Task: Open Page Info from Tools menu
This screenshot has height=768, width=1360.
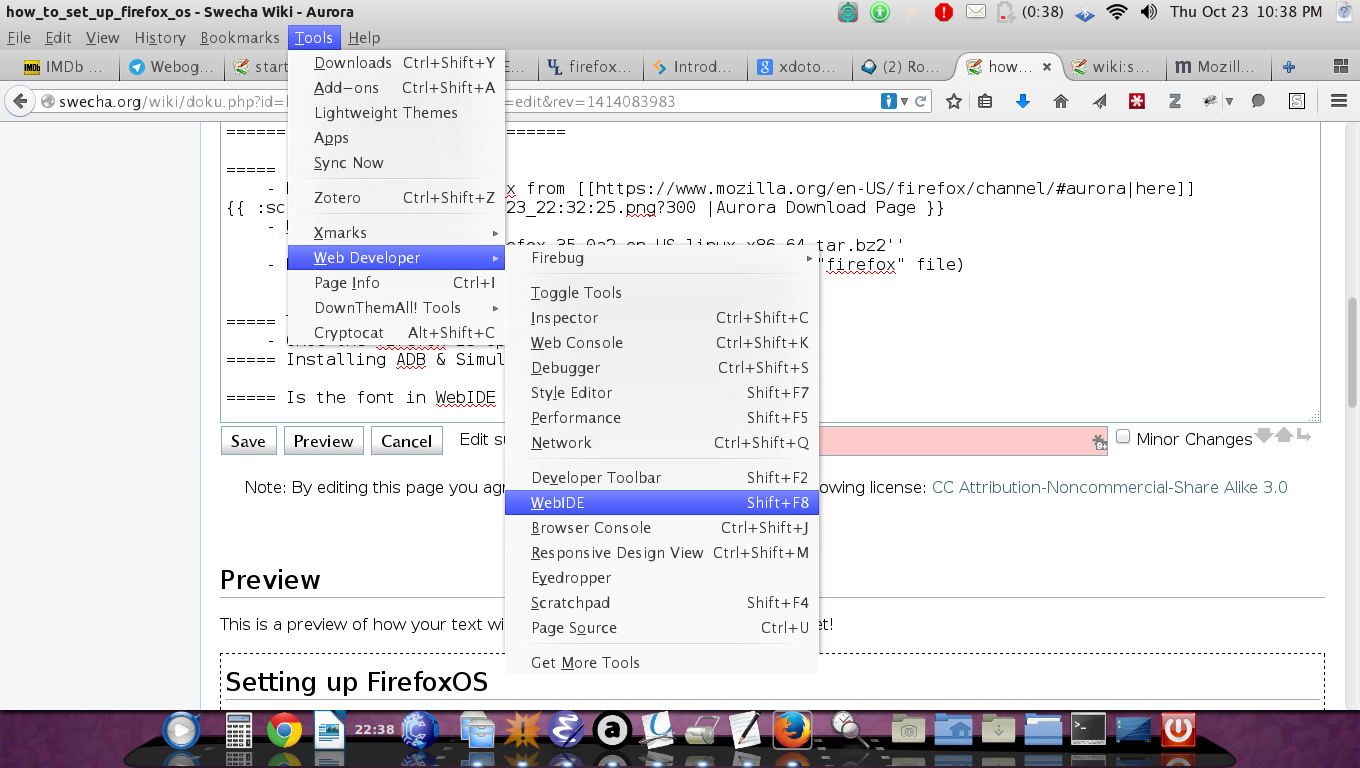Action: tap(396, 282)
